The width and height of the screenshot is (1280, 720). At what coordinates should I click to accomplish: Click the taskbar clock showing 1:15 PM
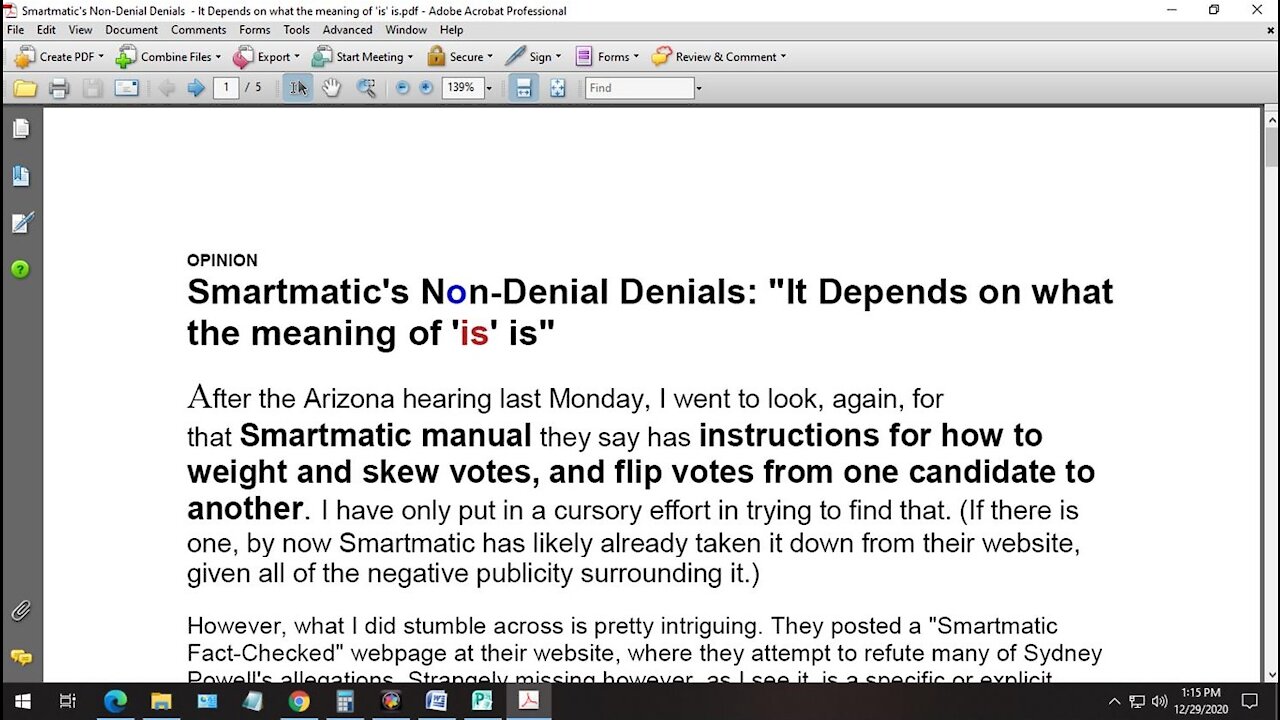(1201, 701)
